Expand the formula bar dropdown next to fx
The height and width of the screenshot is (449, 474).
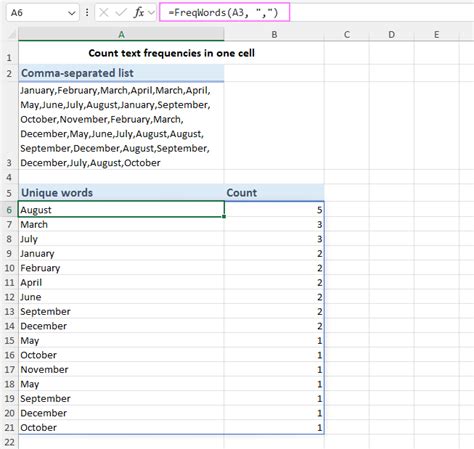tap(151, 13)
